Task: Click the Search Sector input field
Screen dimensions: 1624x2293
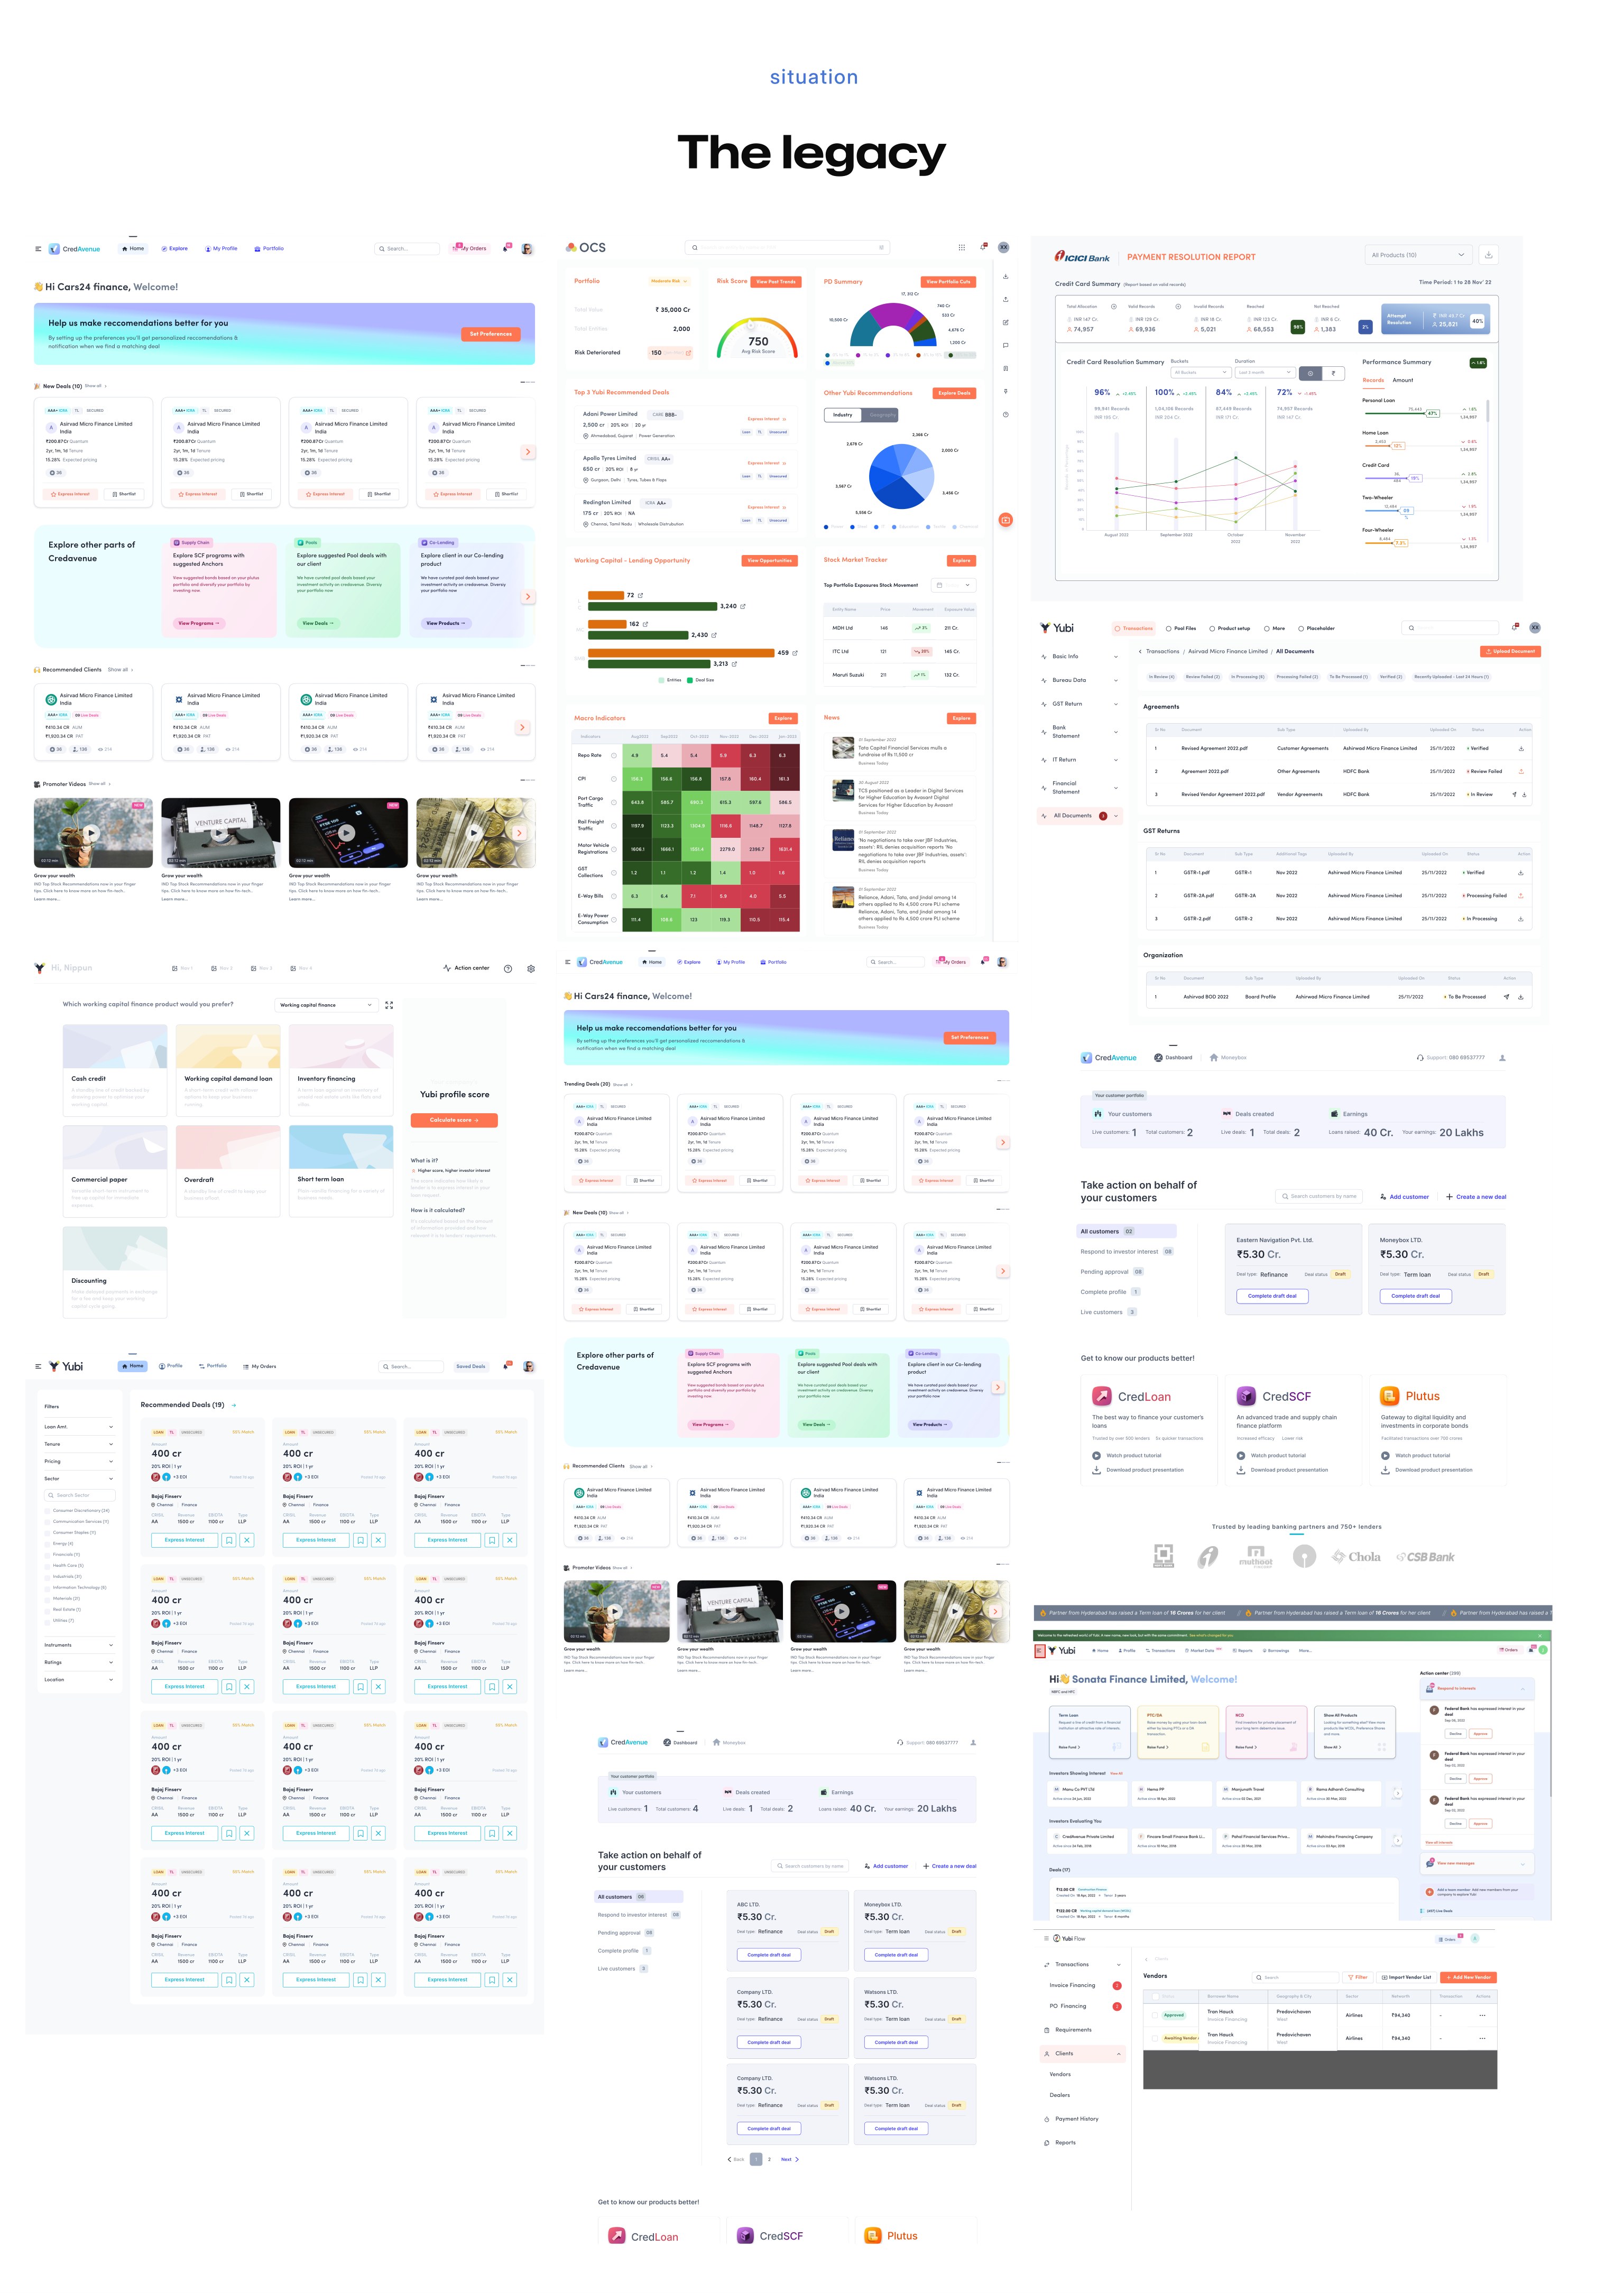Action: pyautogui.click(x=79, y=1495)
